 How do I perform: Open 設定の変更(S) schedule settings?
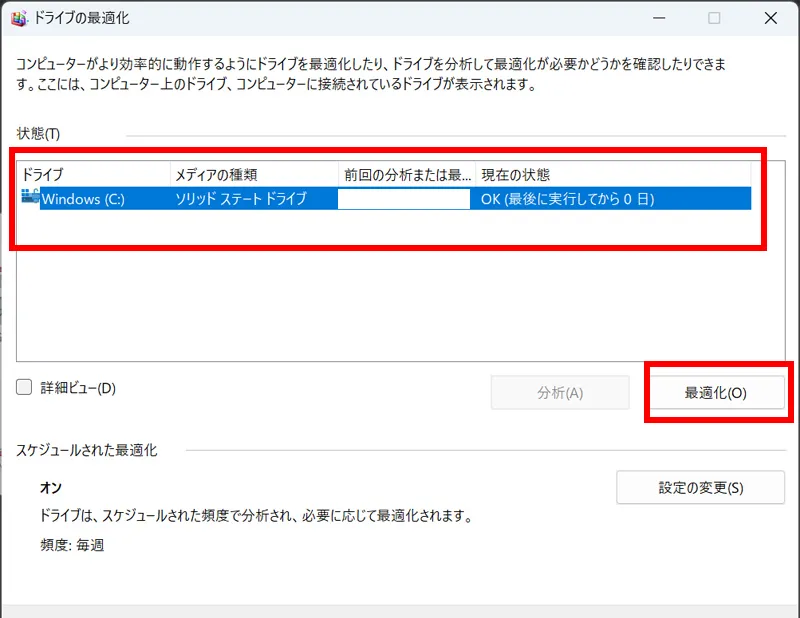[x=700, y=488]
